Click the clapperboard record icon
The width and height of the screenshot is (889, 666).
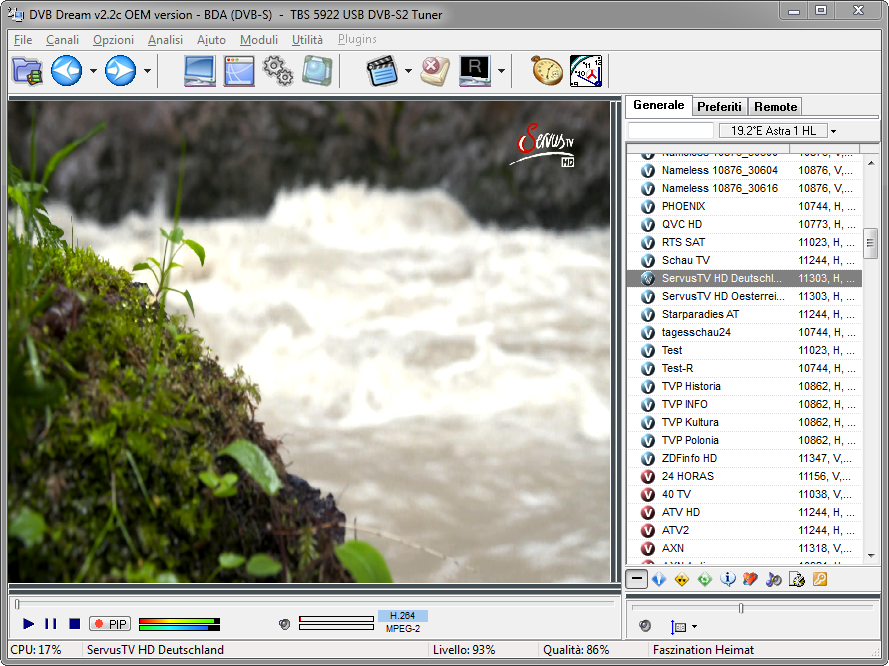382,71
